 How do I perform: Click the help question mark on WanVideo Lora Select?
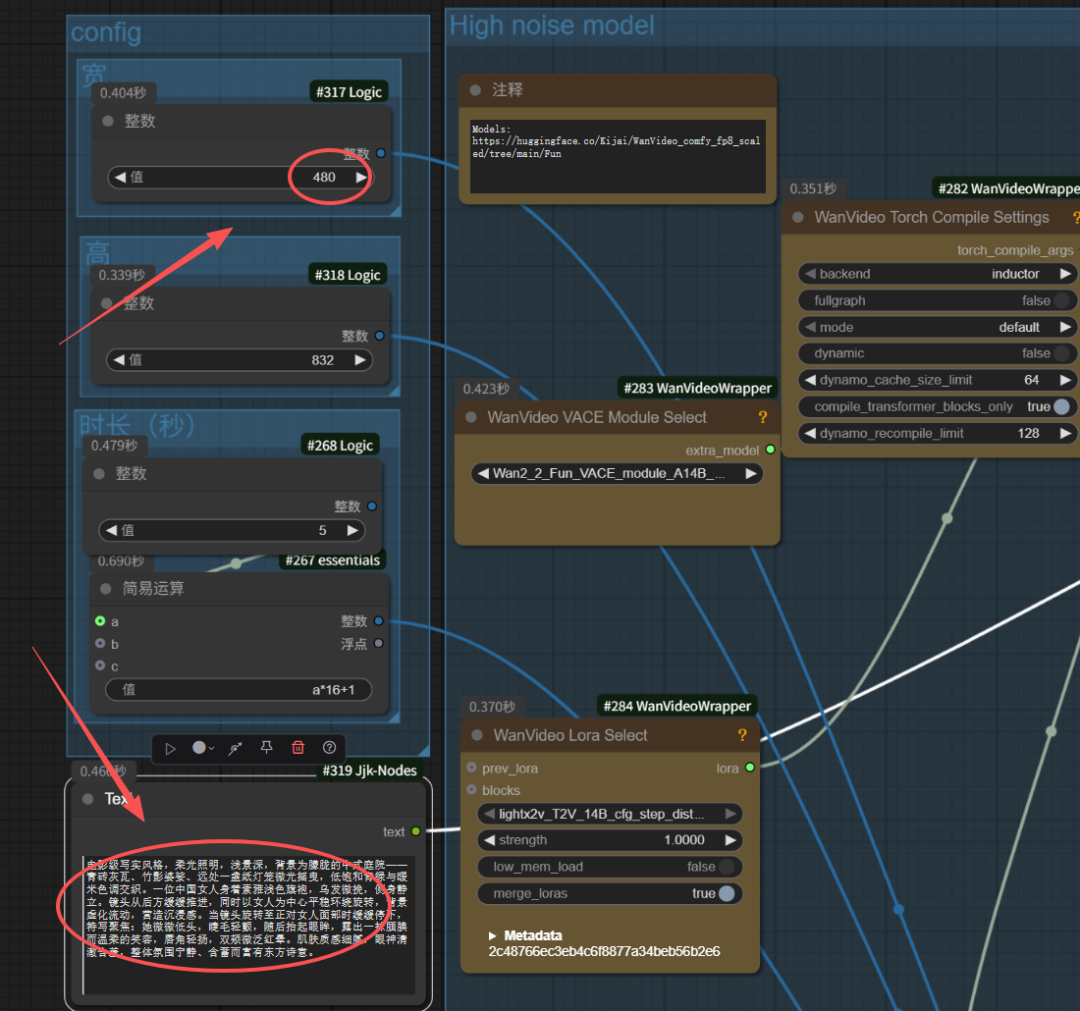(x=742, y=735)
